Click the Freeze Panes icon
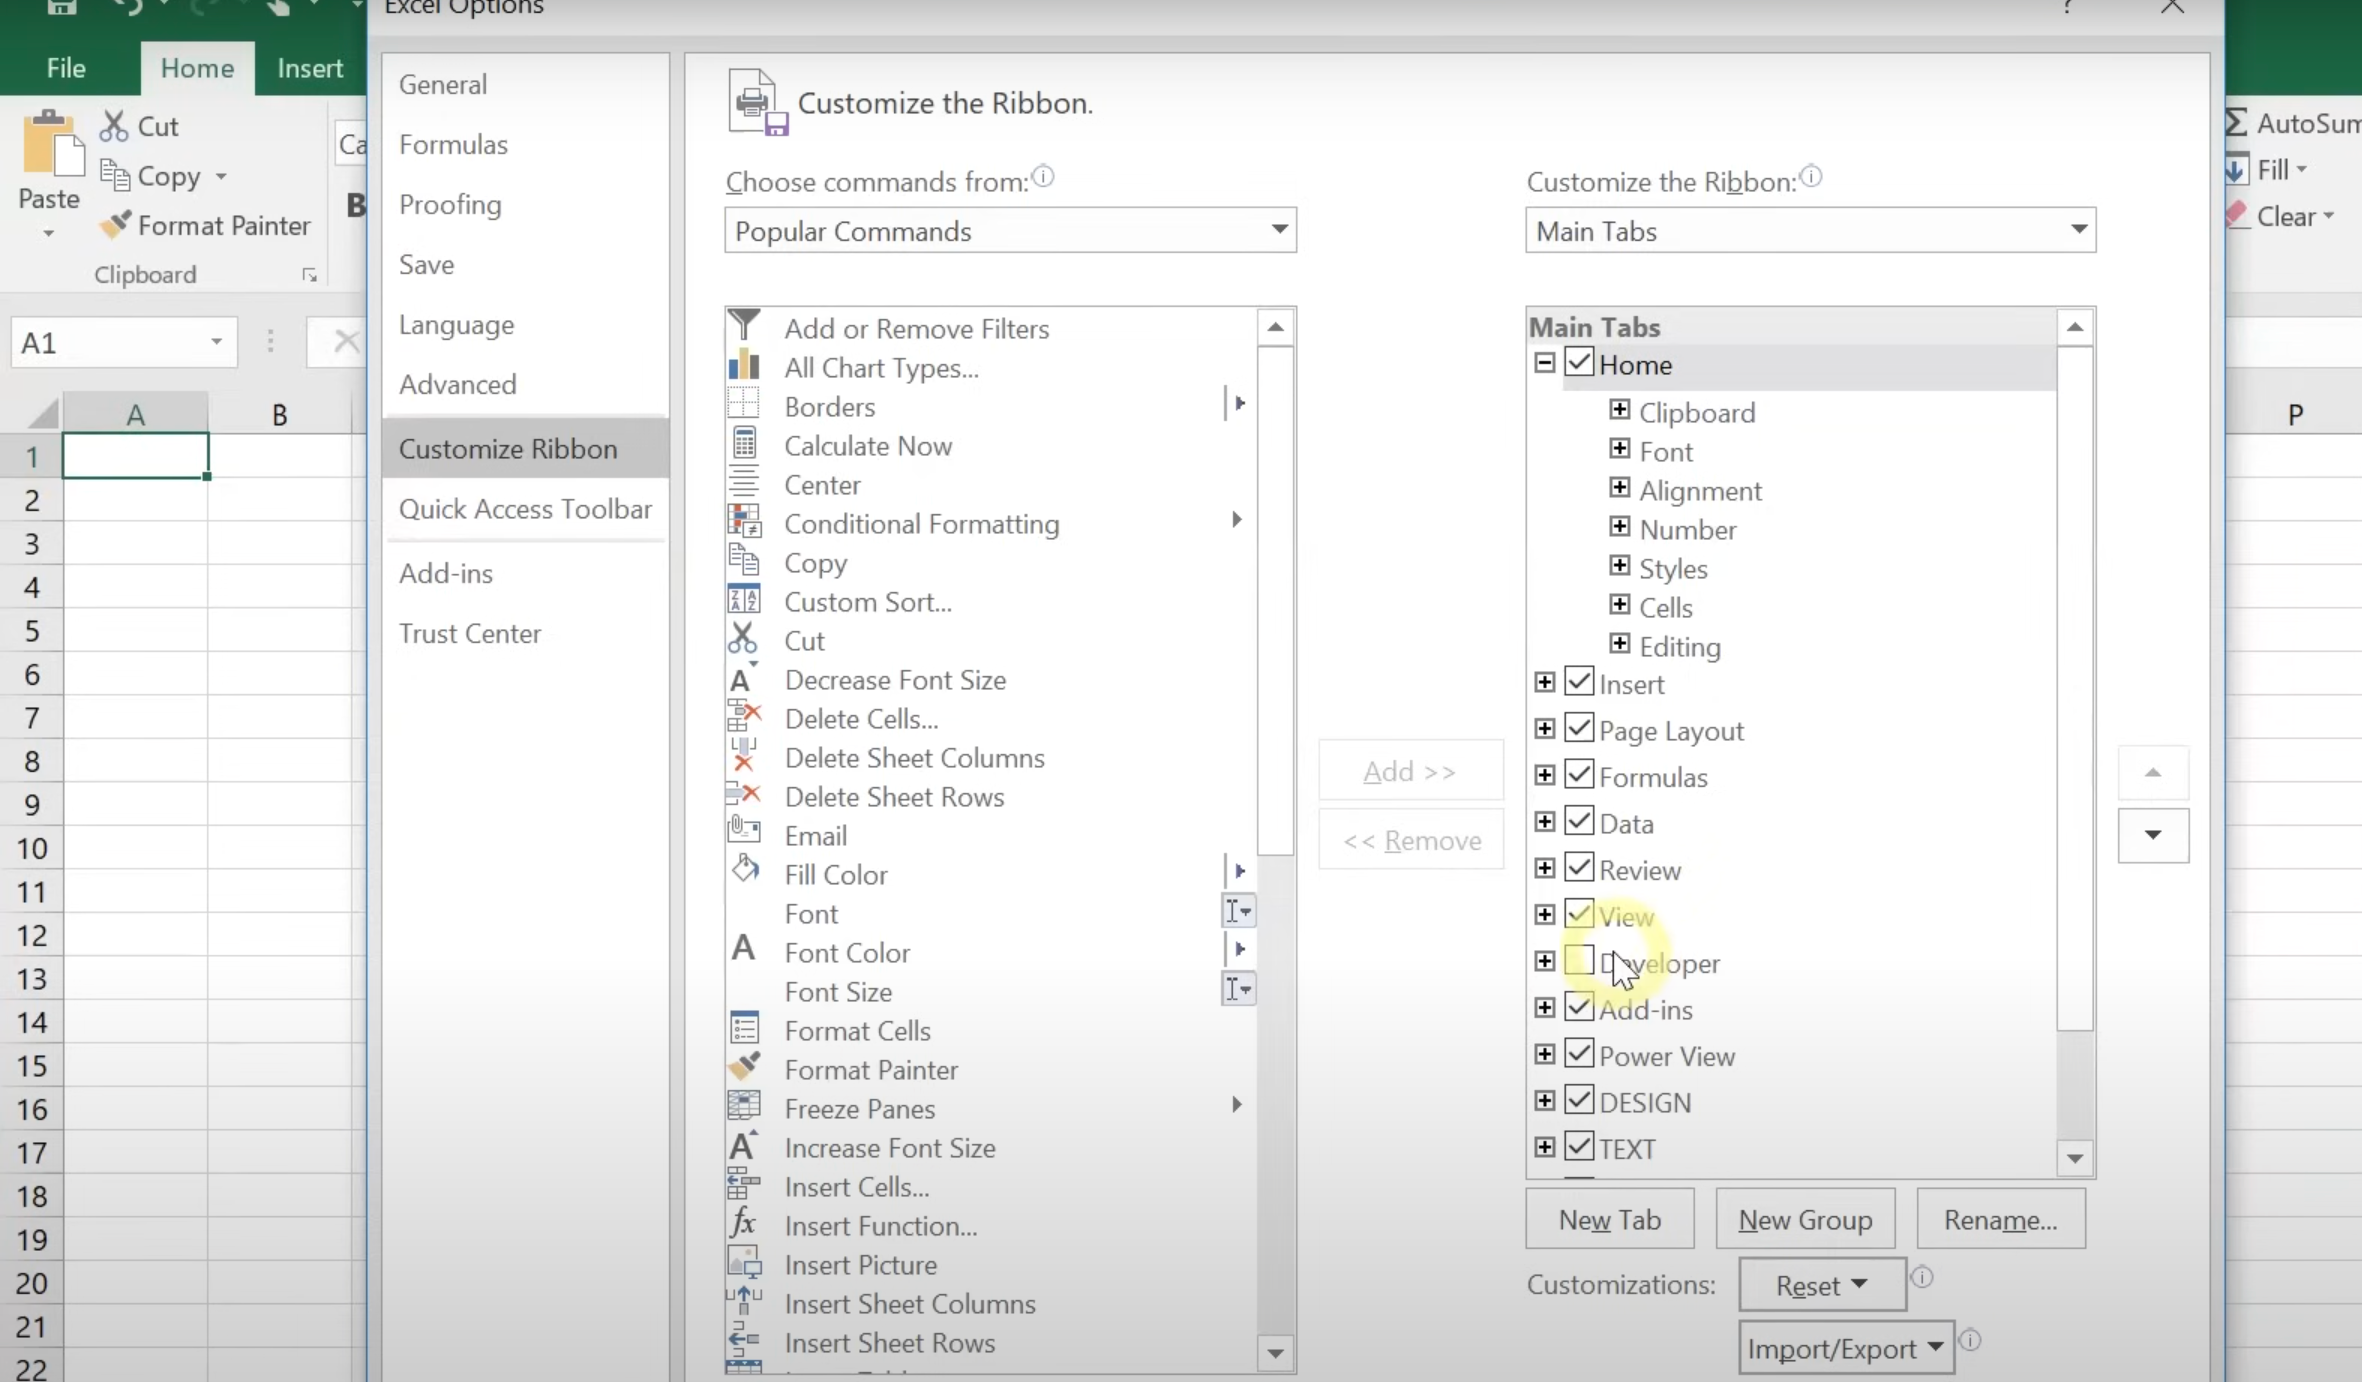Screen dimensions: 2362x1382 pyautogui.click(x=744, y=1106)
